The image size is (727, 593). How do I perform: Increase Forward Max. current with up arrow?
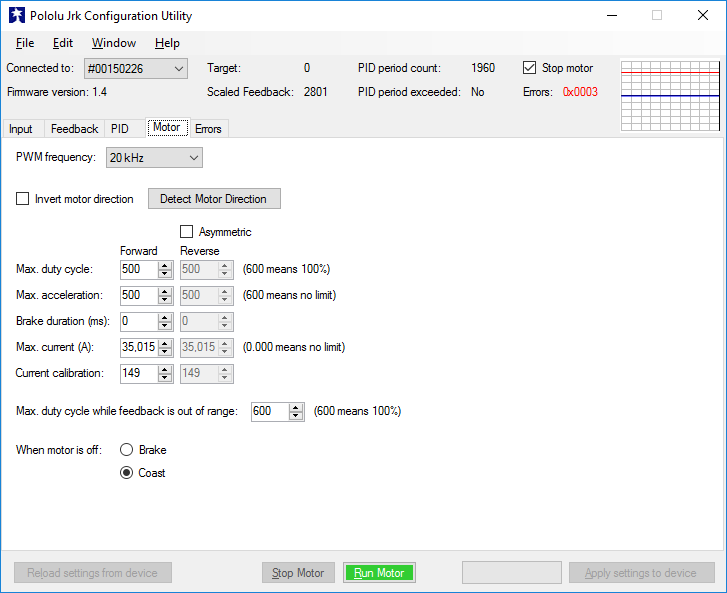pos(165,344)
